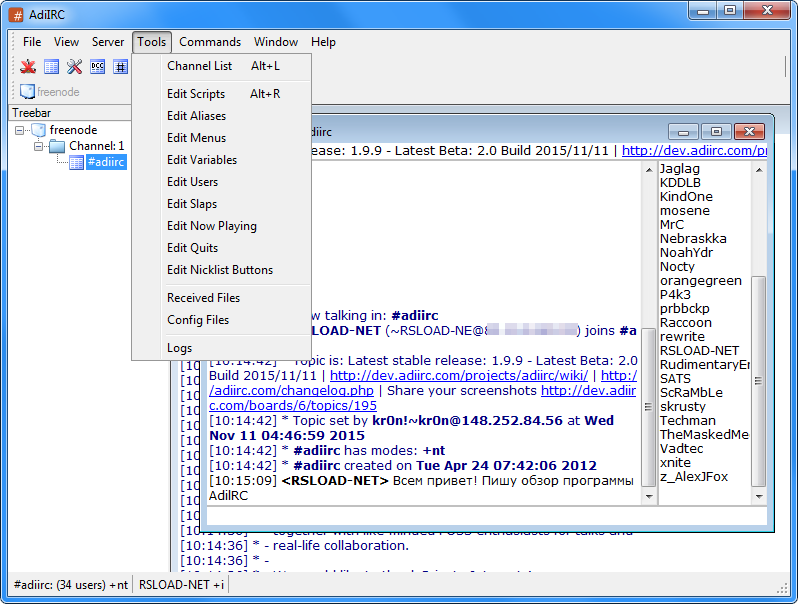Select Edit Quits entry
Viewport: 798px width, 604px height.
[x=221, y=248]
